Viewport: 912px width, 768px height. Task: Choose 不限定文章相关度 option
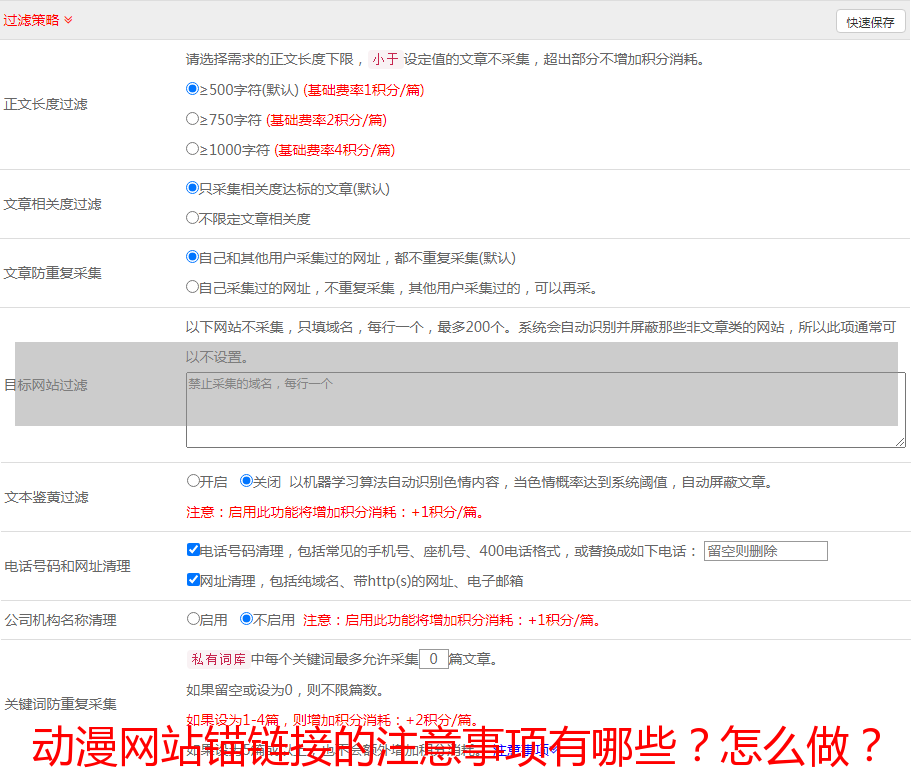(193, 218)
